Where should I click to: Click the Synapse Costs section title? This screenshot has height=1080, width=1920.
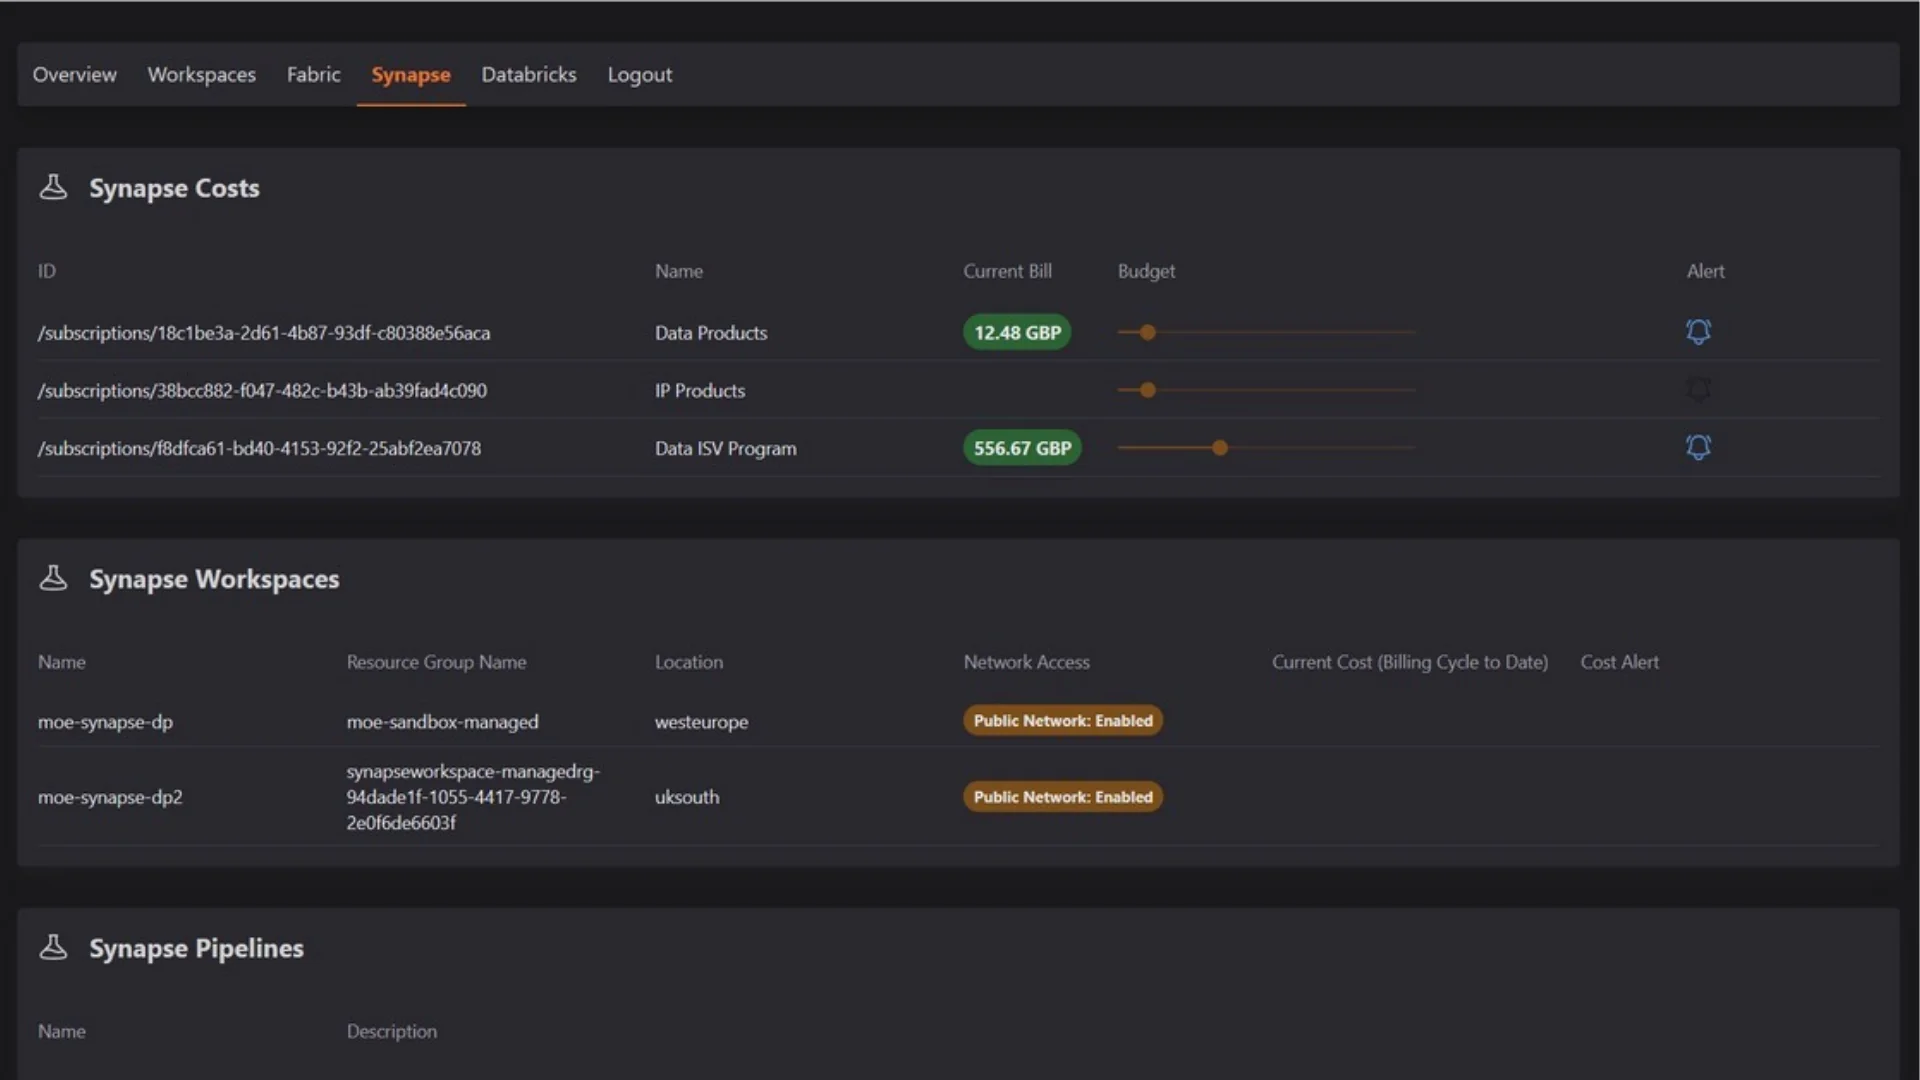tap(174, 188)
